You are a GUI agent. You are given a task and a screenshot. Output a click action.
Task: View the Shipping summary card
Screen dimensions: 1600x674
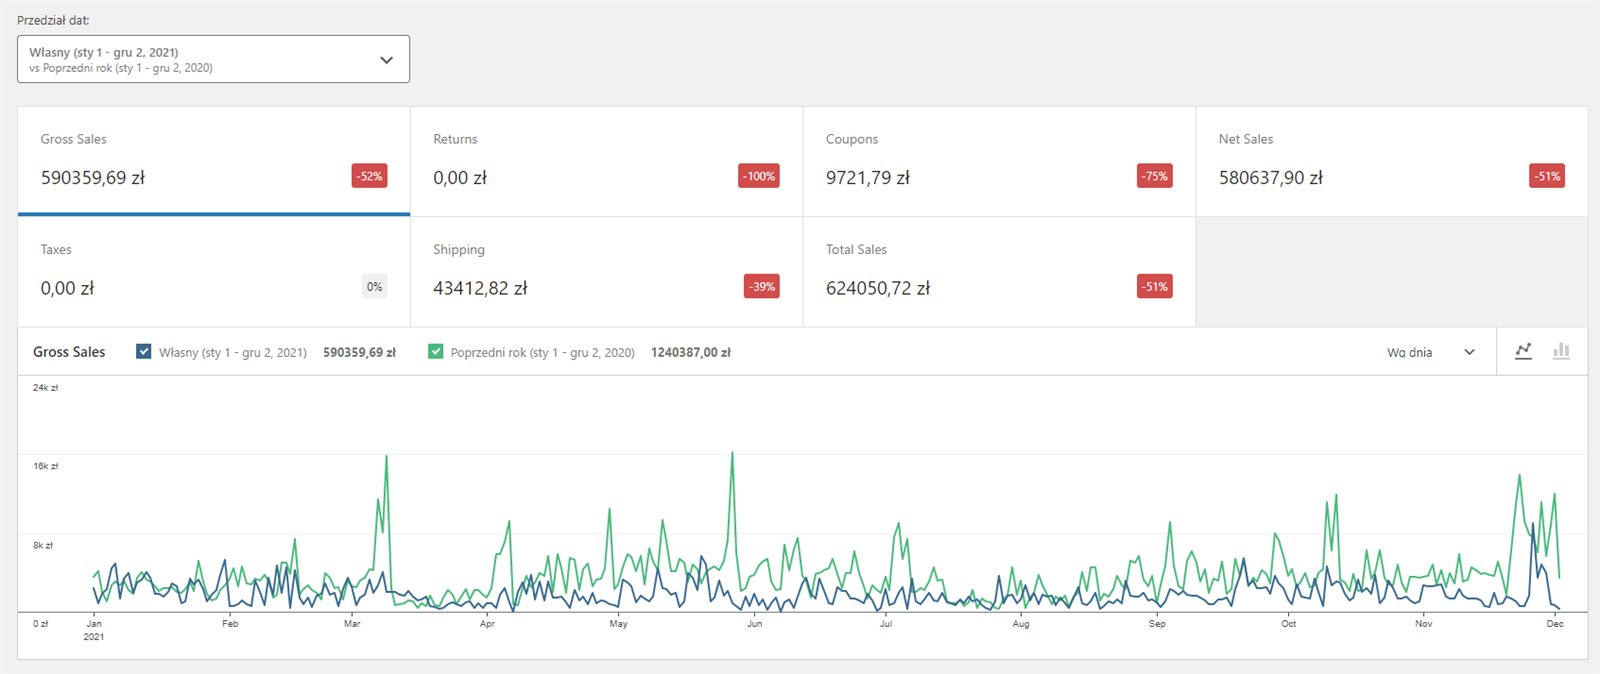(606, 271)
